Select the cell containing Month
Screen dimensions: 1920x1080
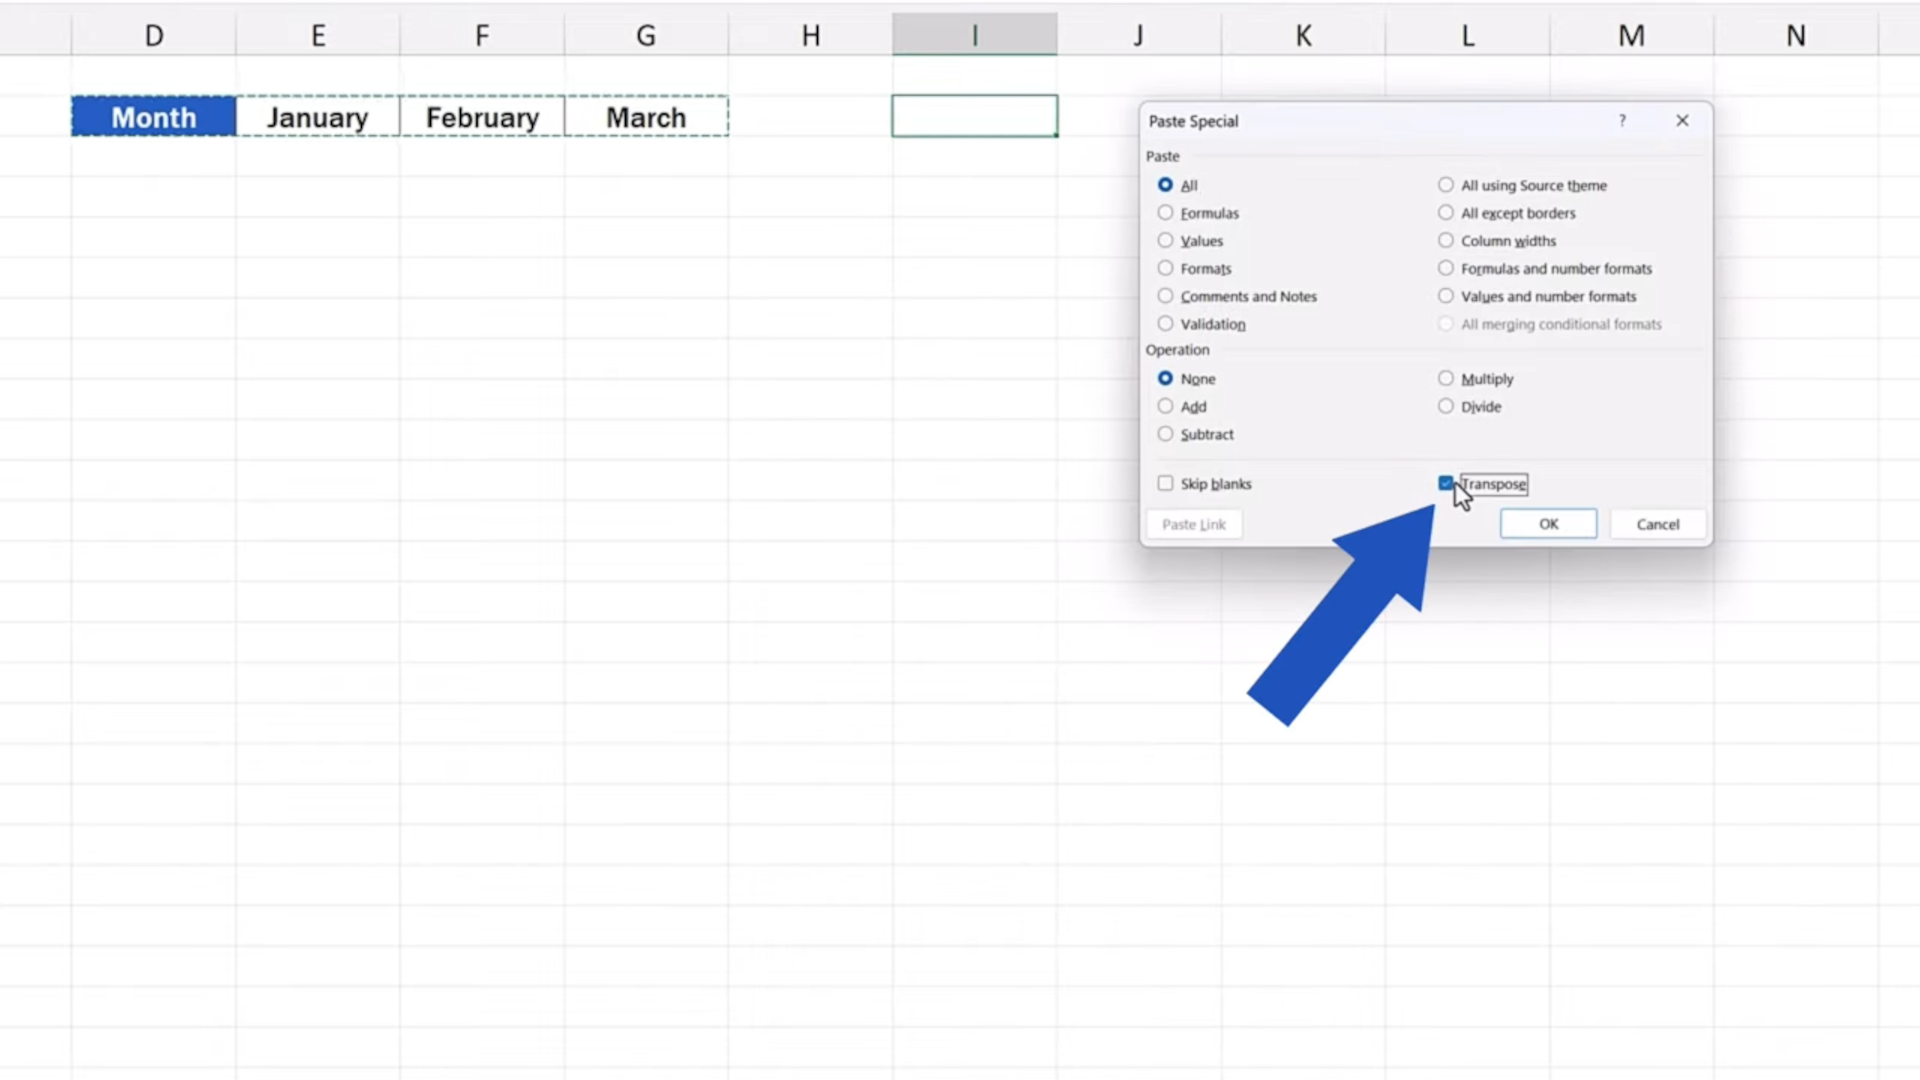click(x=153, y=116)
